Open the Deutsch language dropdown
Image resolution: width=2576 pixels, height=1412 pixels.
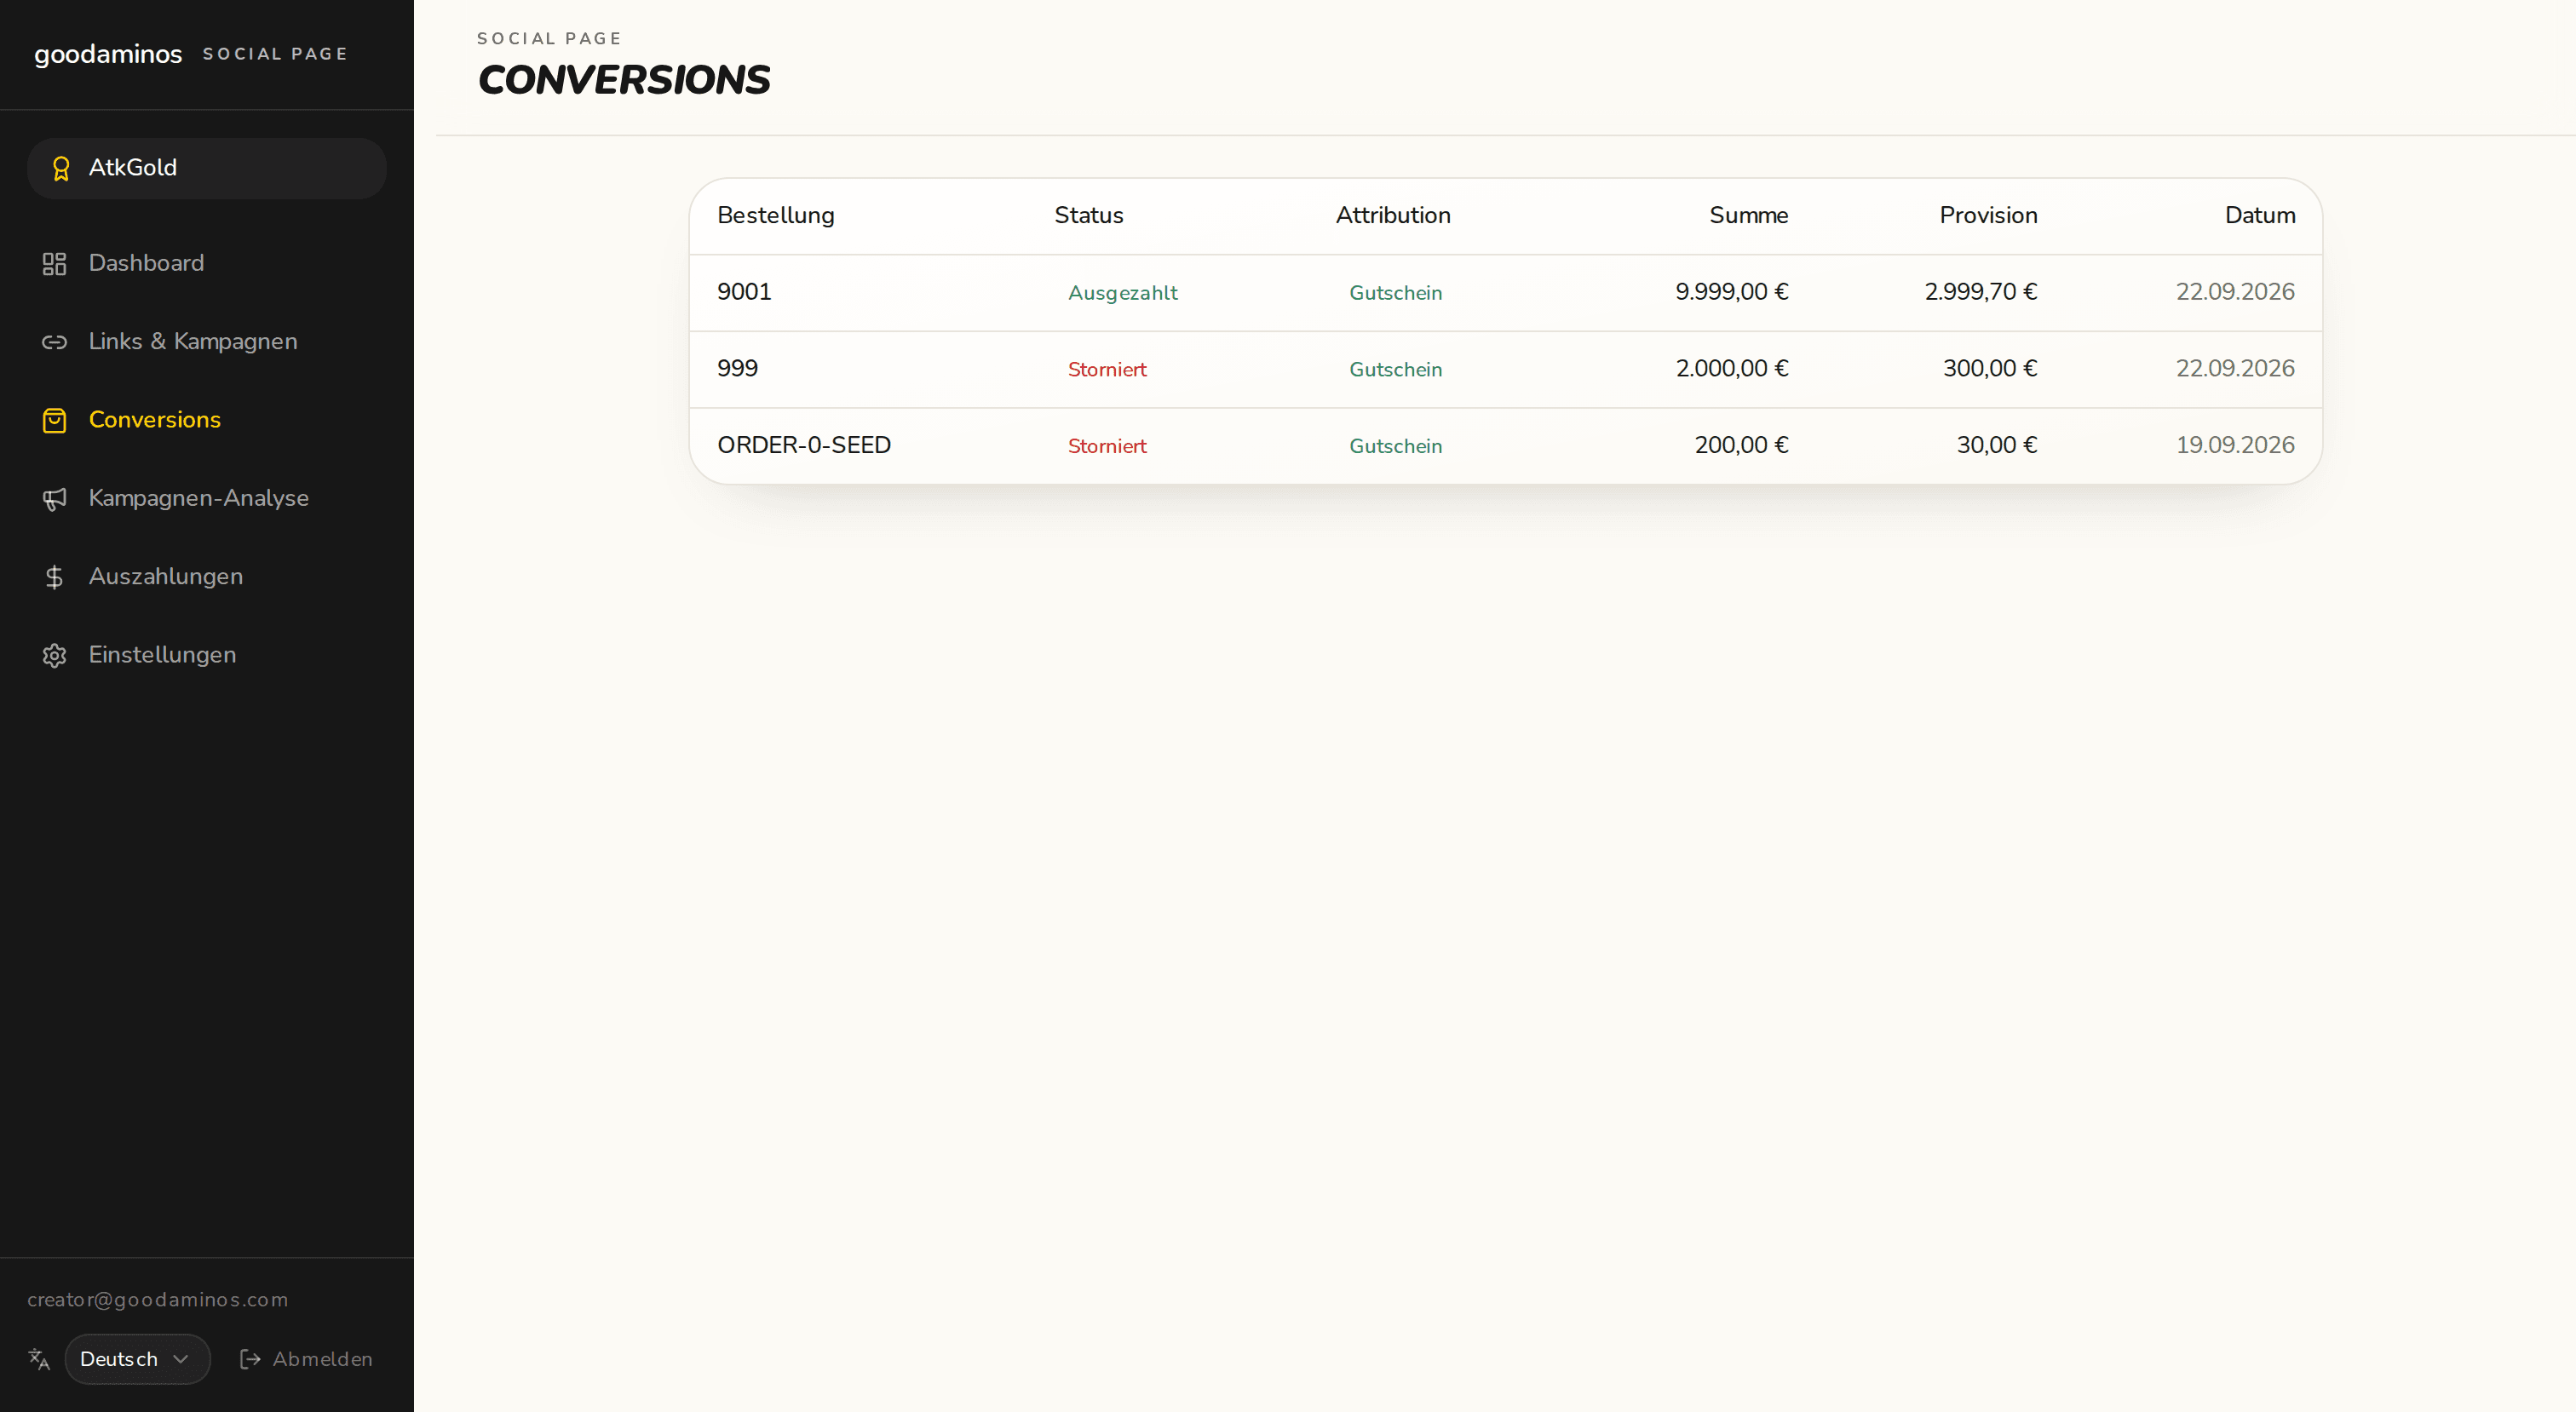137,1359
